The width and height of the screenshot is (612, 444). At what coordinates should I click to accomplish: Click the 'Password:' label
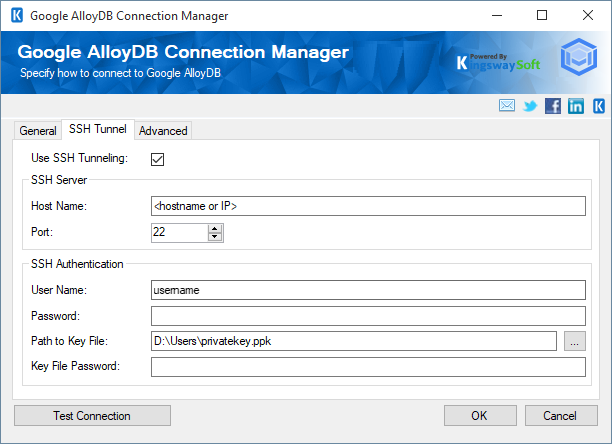pyautogui.click(x=55, y=316)
